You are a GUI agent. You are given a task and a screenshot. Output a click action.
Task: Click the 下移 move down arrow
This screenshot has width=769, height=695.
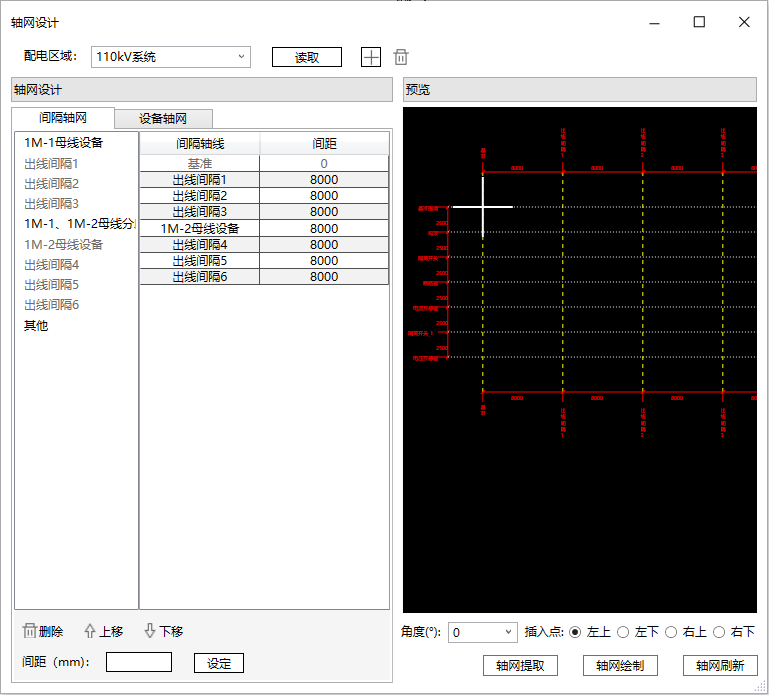pos(150,631)
